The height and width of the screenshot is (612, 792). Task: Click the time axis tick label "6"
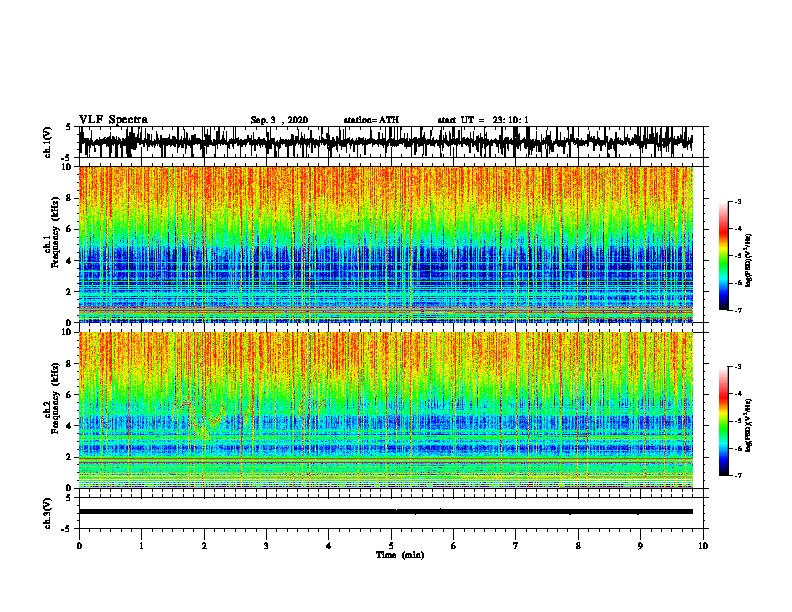(x=454, y=546)
